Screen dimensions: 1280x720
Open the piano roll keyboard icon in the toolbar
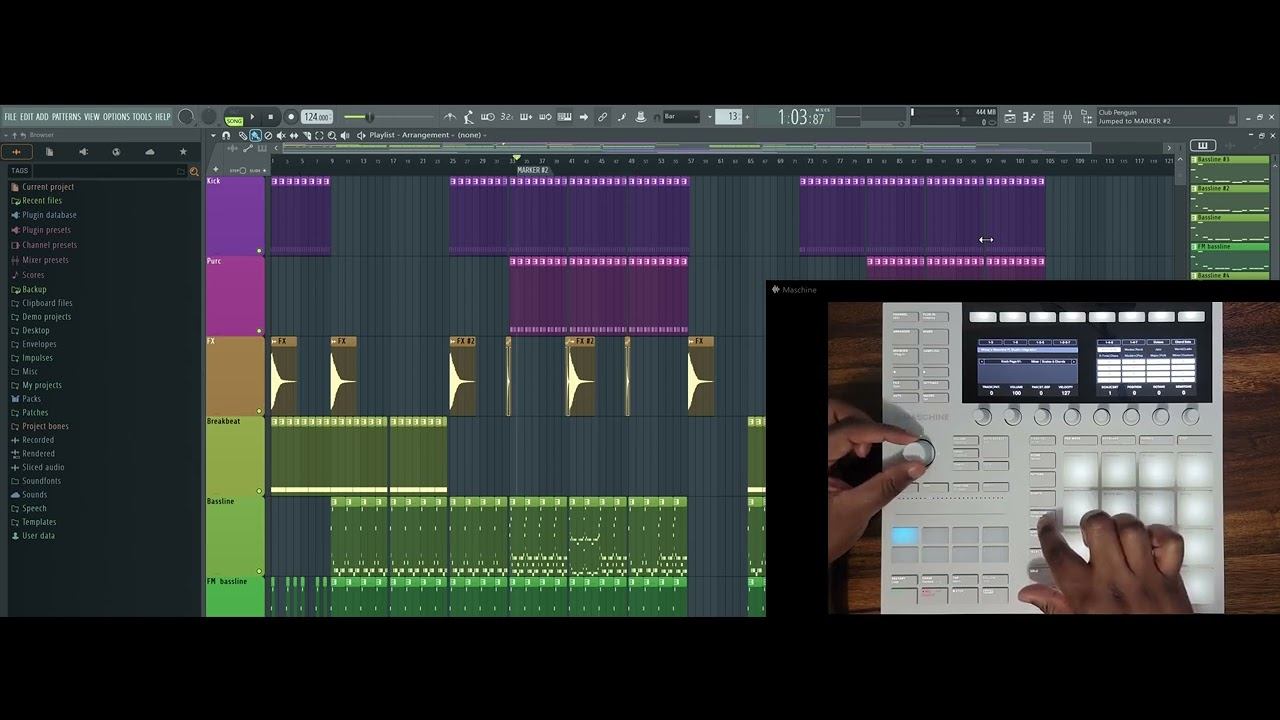565,117
